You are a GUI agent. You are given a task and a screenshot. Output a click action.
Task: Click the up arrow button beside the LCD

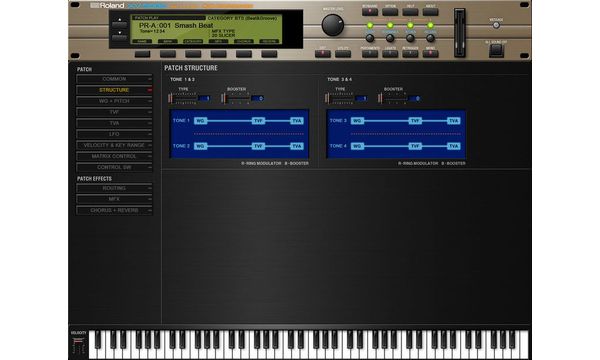coord(119,23)
